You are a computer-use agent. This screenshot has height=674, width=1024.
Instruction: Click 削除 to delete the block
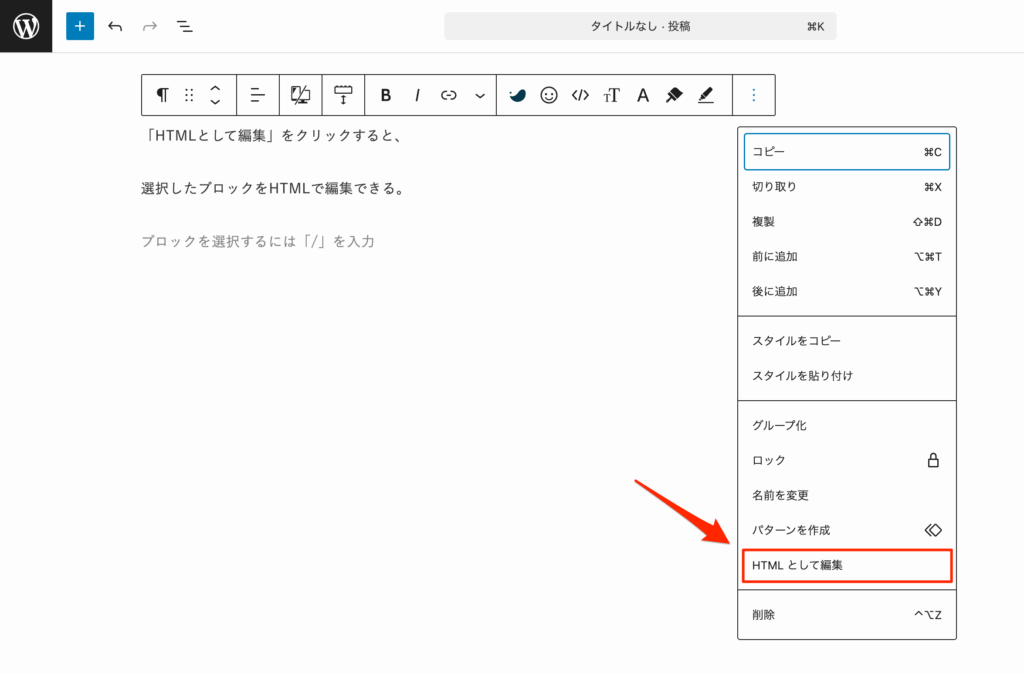click(846, 615)
